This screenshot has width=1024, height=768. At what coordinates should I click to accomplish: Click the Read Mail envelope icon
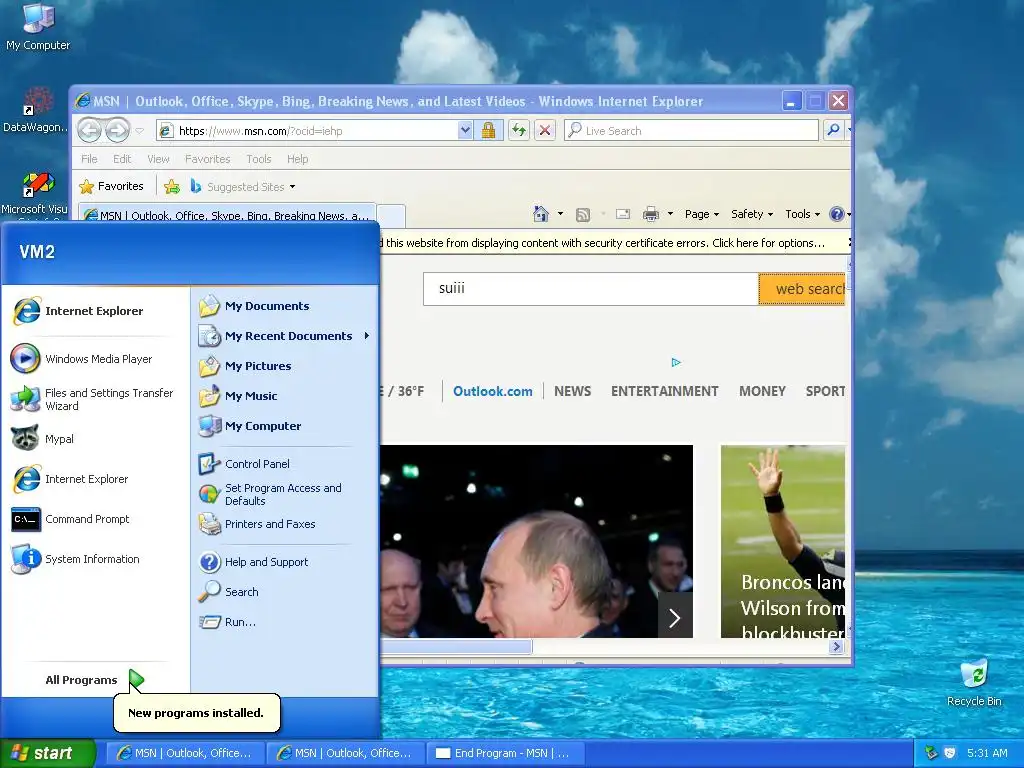[623, 214]
